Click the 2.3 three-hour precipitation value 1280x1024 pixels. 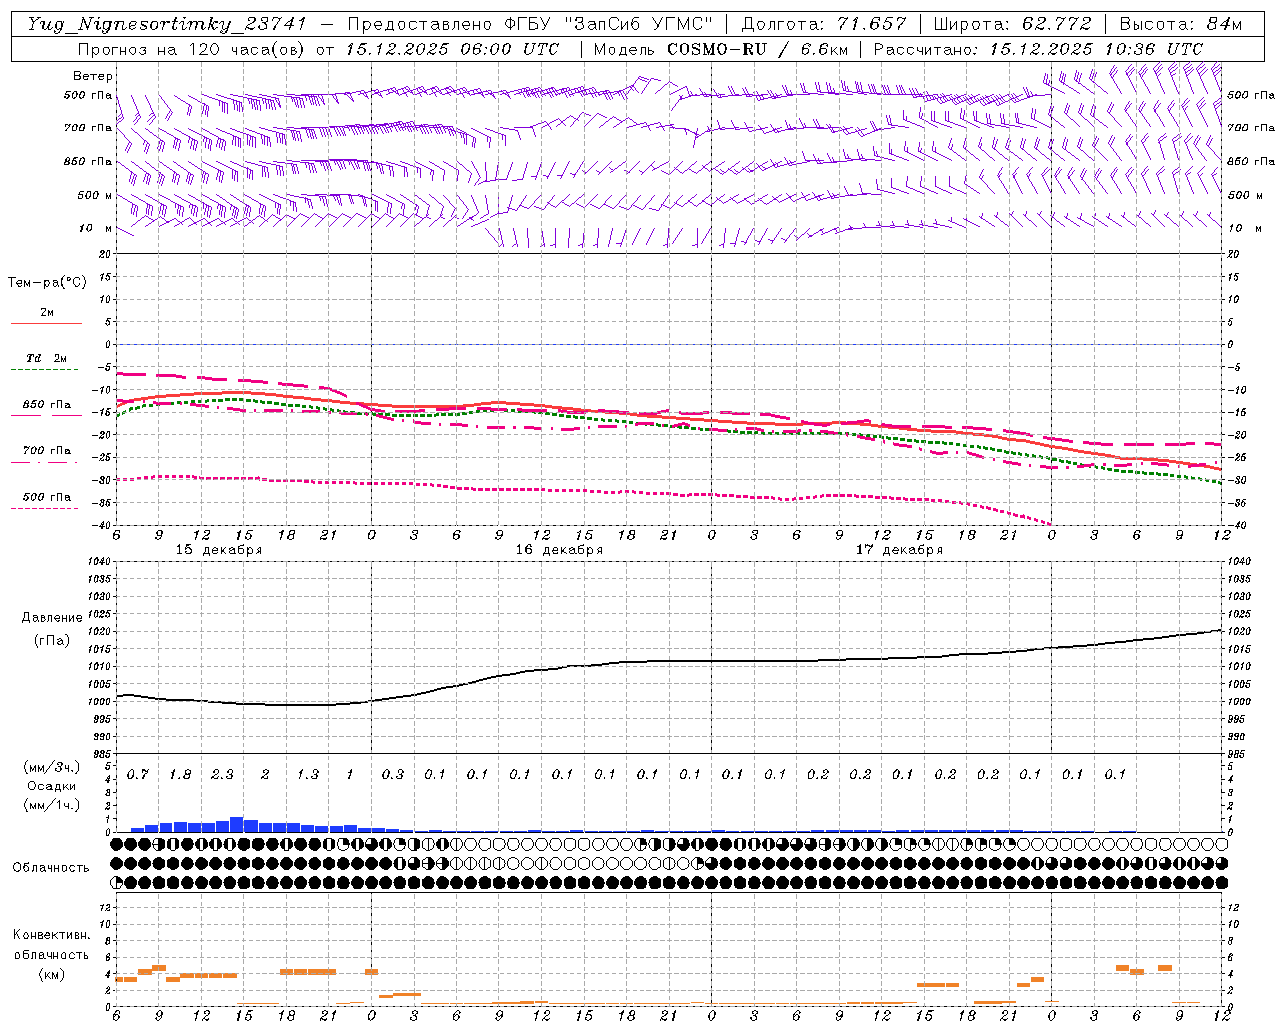coord(222,775)
